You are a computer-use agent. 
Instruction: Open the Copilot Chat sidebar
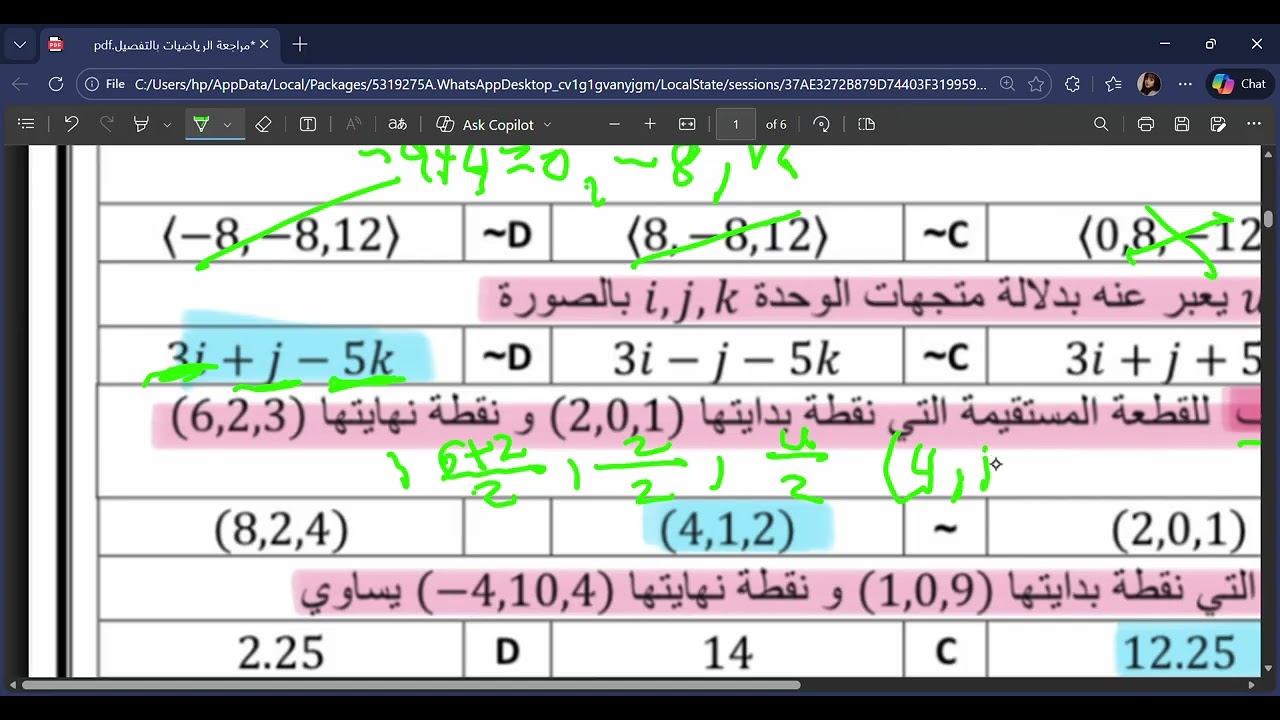[x=1240, y=84]
